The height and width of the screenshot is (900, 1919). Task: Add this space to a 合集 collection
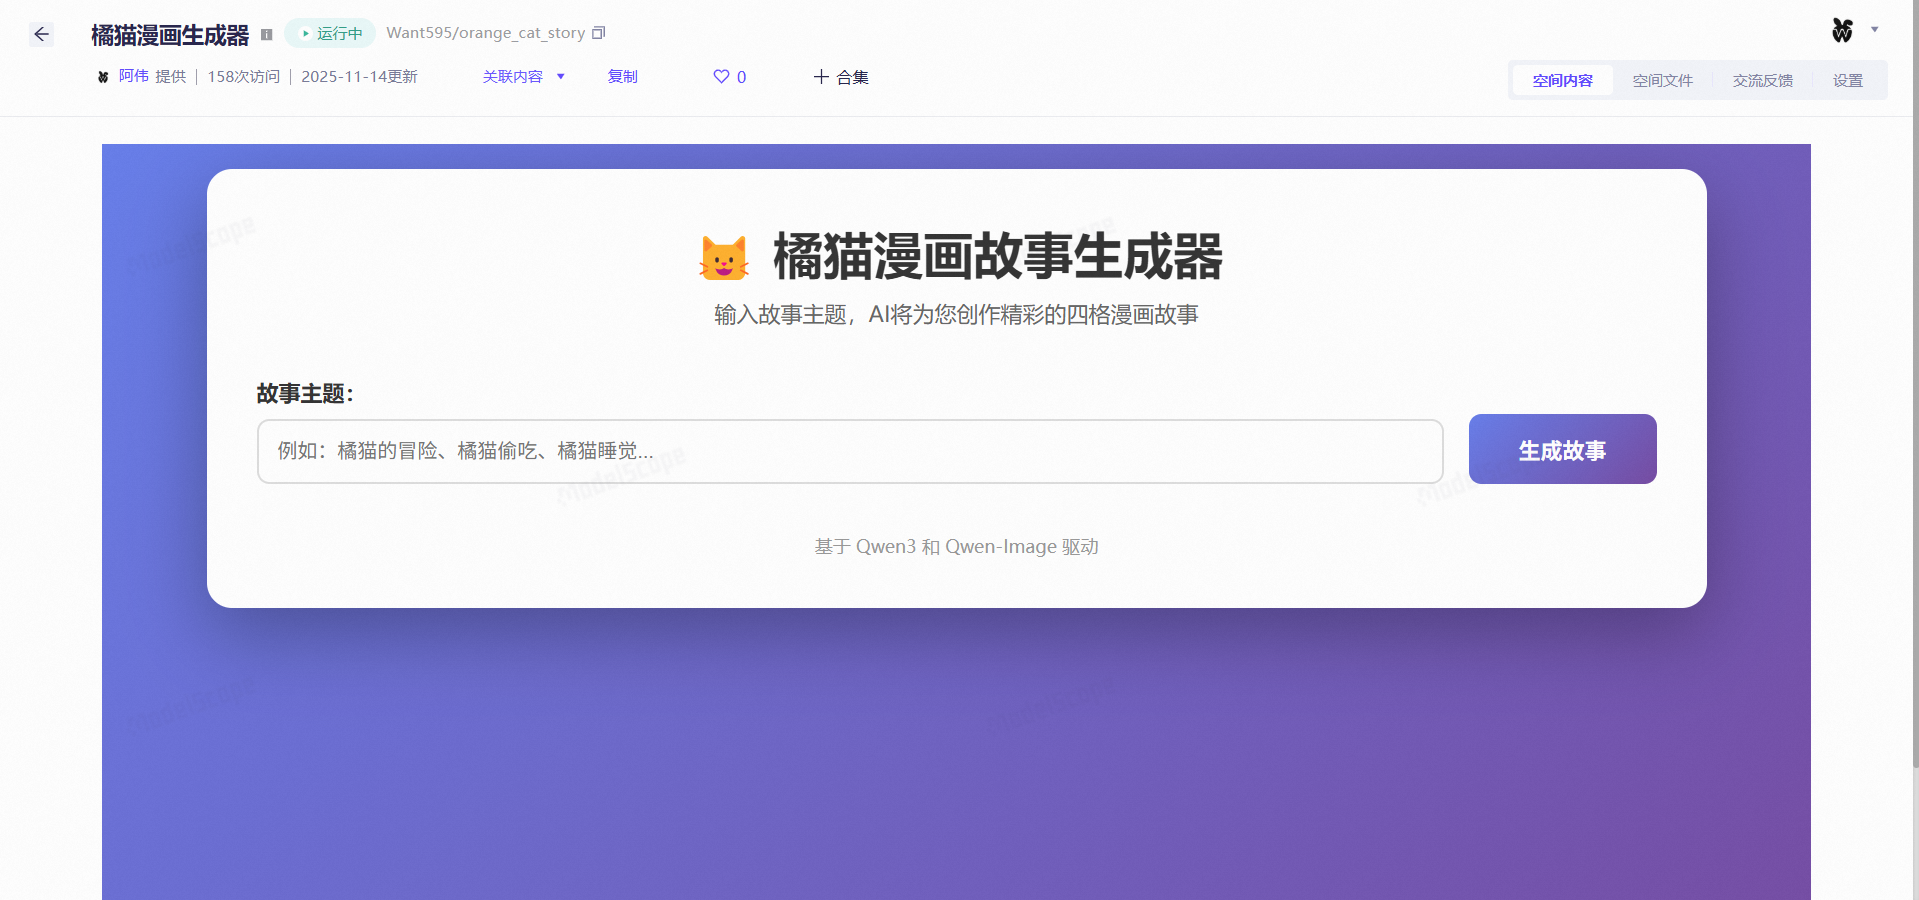click(x=841, y=76)
